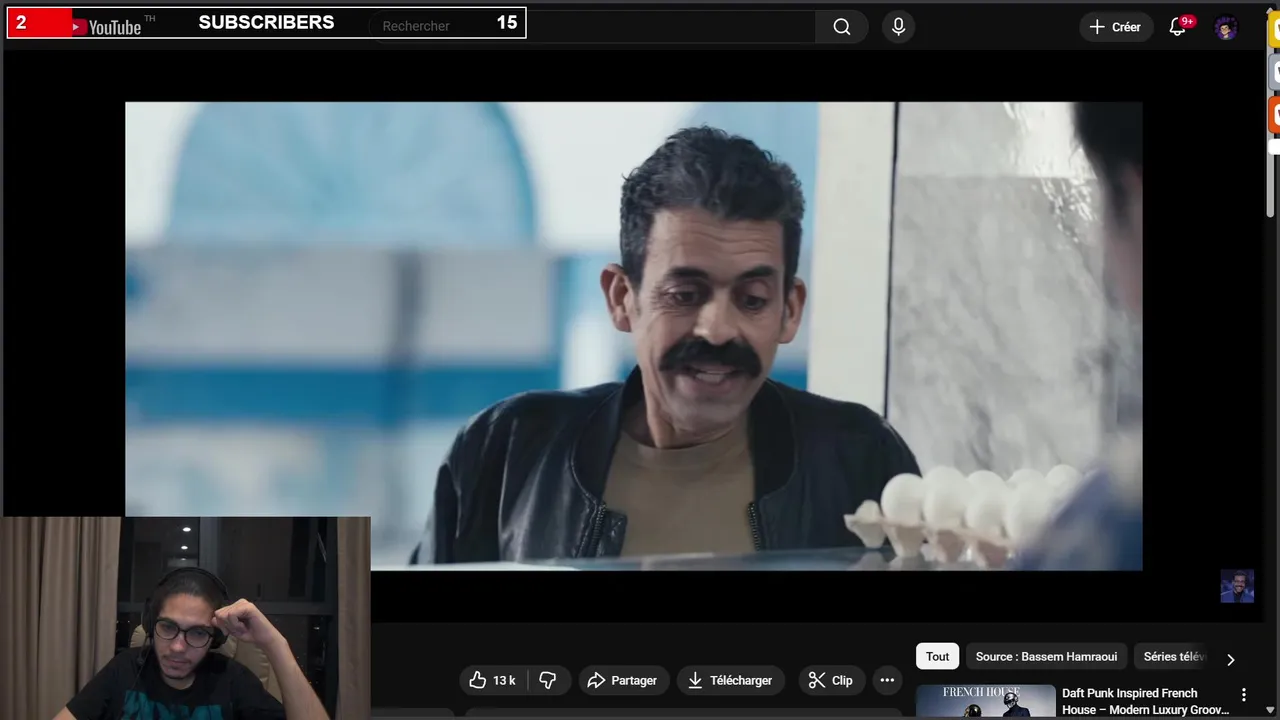Like the video with 13 k
The image size is (1280, 720).
pos(493,680)
